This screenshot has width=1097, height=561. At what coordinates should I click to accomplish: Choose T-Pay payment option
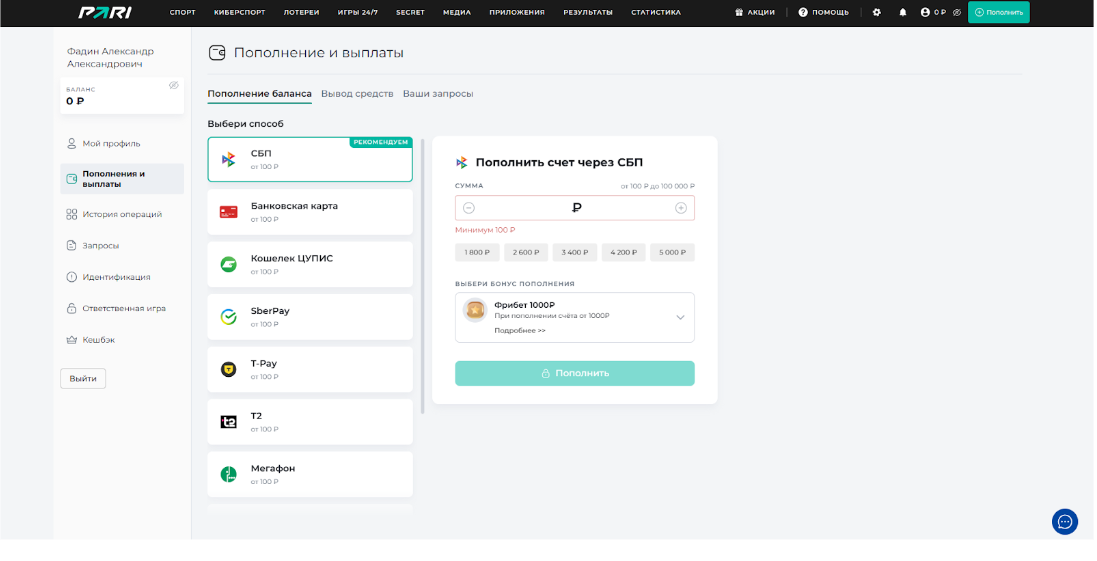tap(310, 369)
